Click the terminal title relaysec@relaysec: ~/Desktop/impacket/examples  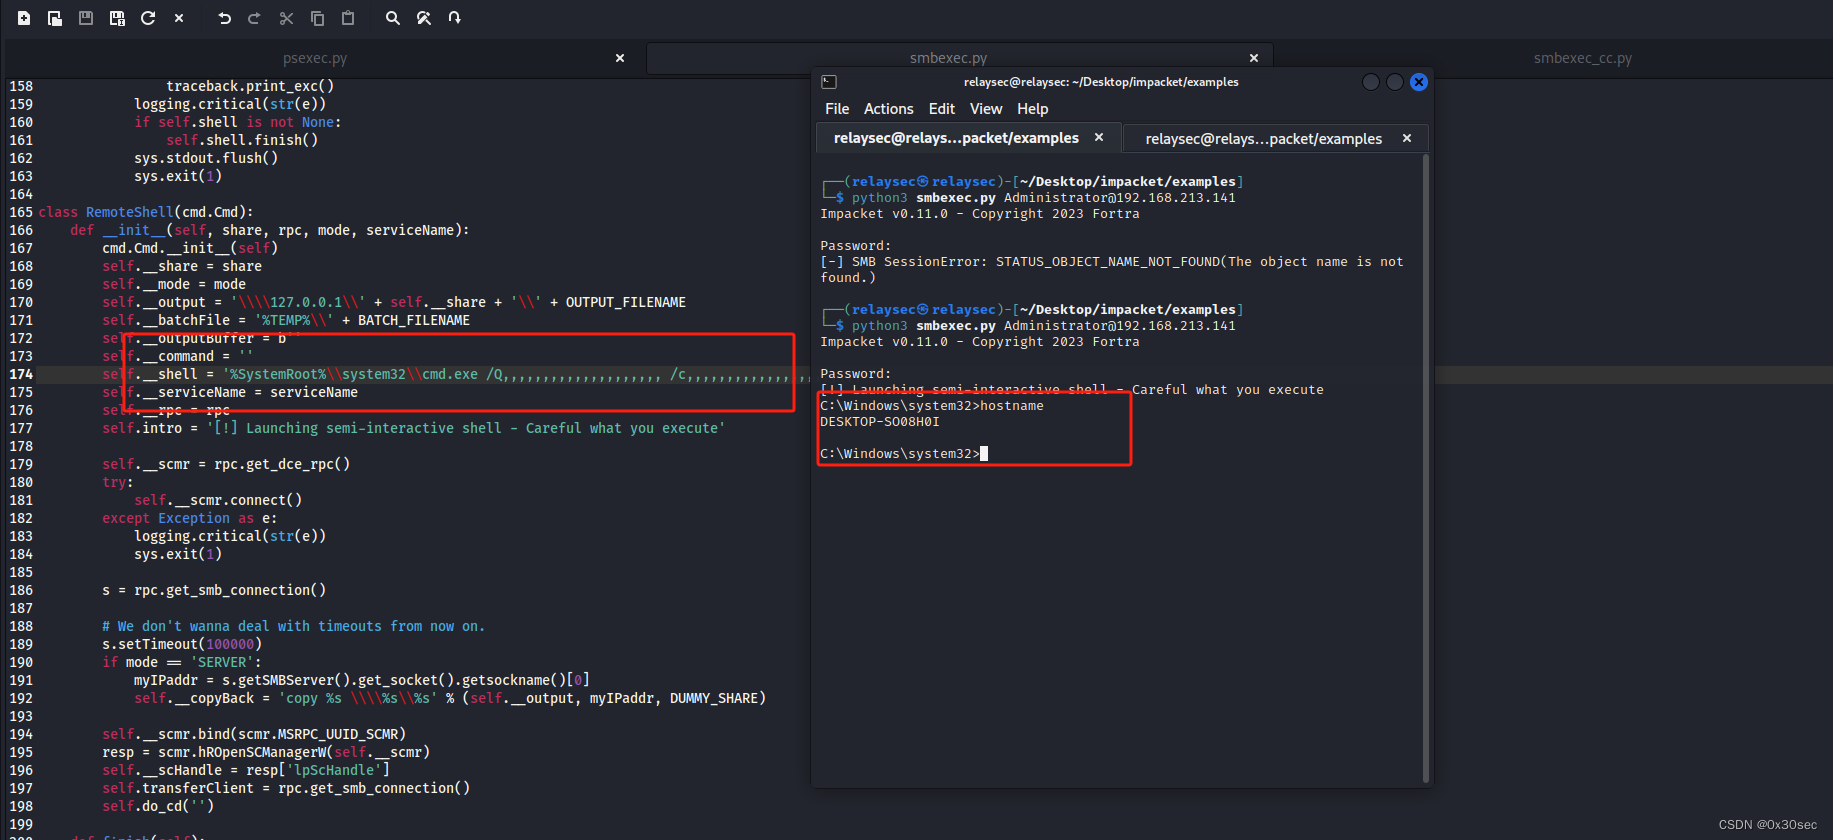coord(1101,82)
